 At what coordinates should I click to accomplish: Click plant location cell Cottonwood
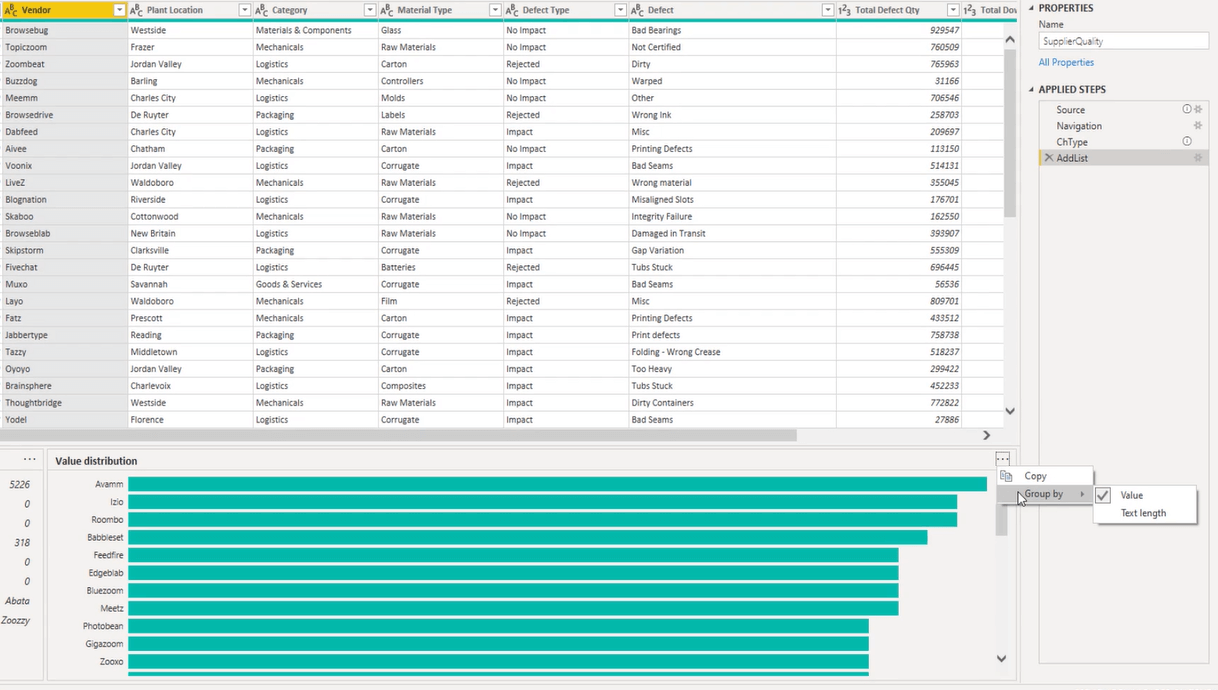[x=190, y=216]
